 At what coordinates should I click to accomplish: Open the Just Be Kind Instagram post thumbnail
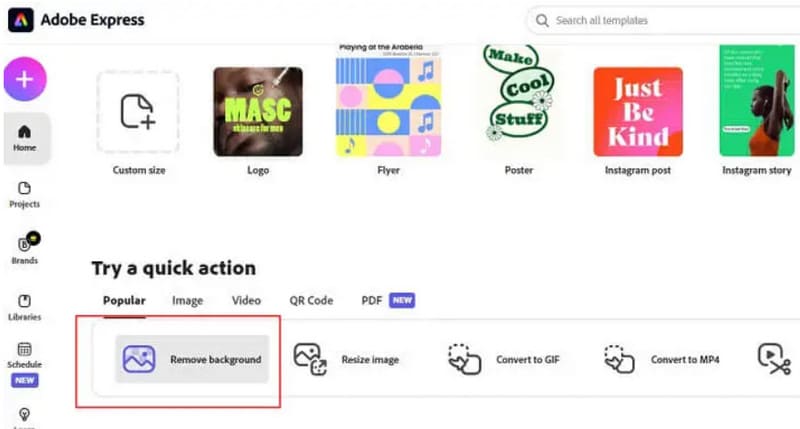click(x=638, y=111)
